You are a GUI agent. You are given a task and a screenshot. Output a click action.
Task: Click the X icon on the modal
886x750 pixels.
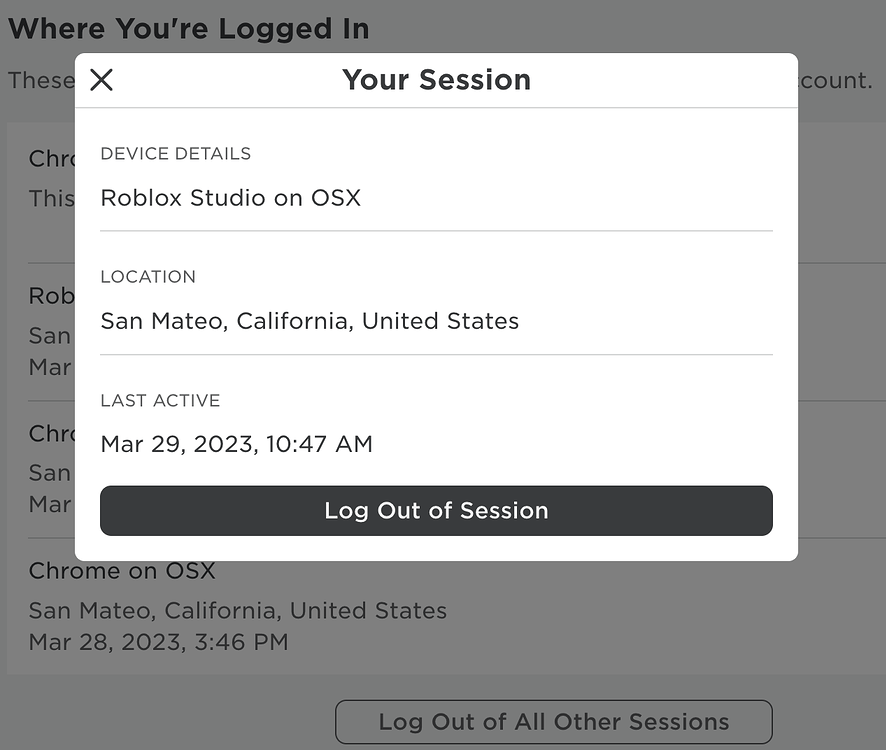(x=101, y=80)
